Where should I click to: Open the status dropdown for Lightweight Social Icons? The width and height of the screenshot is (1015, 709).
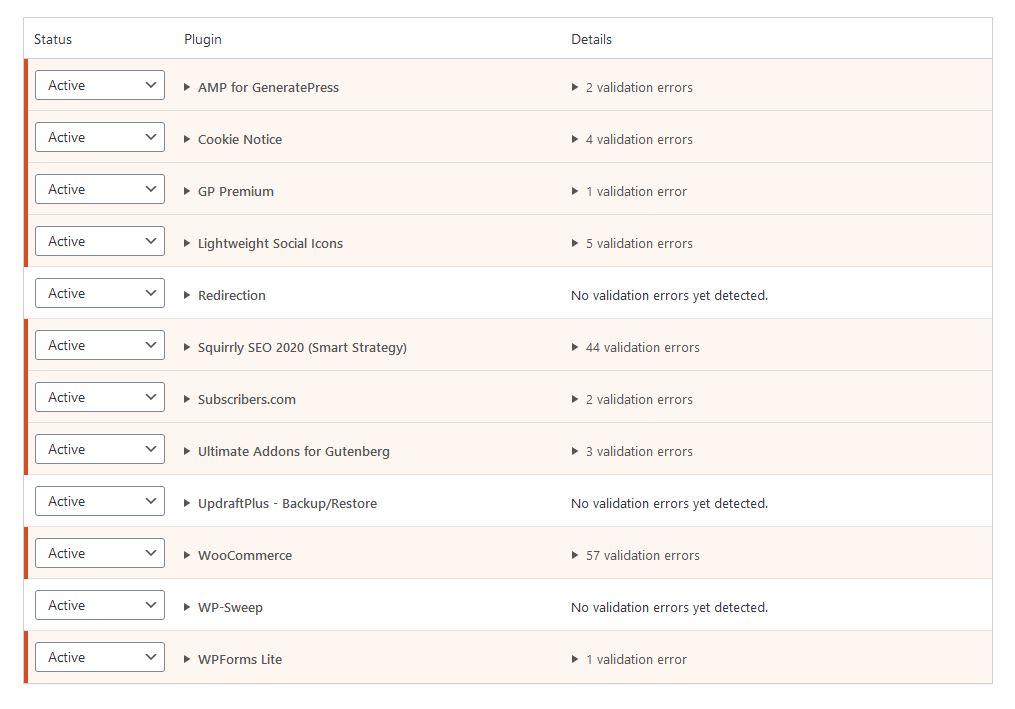point(100,241)
